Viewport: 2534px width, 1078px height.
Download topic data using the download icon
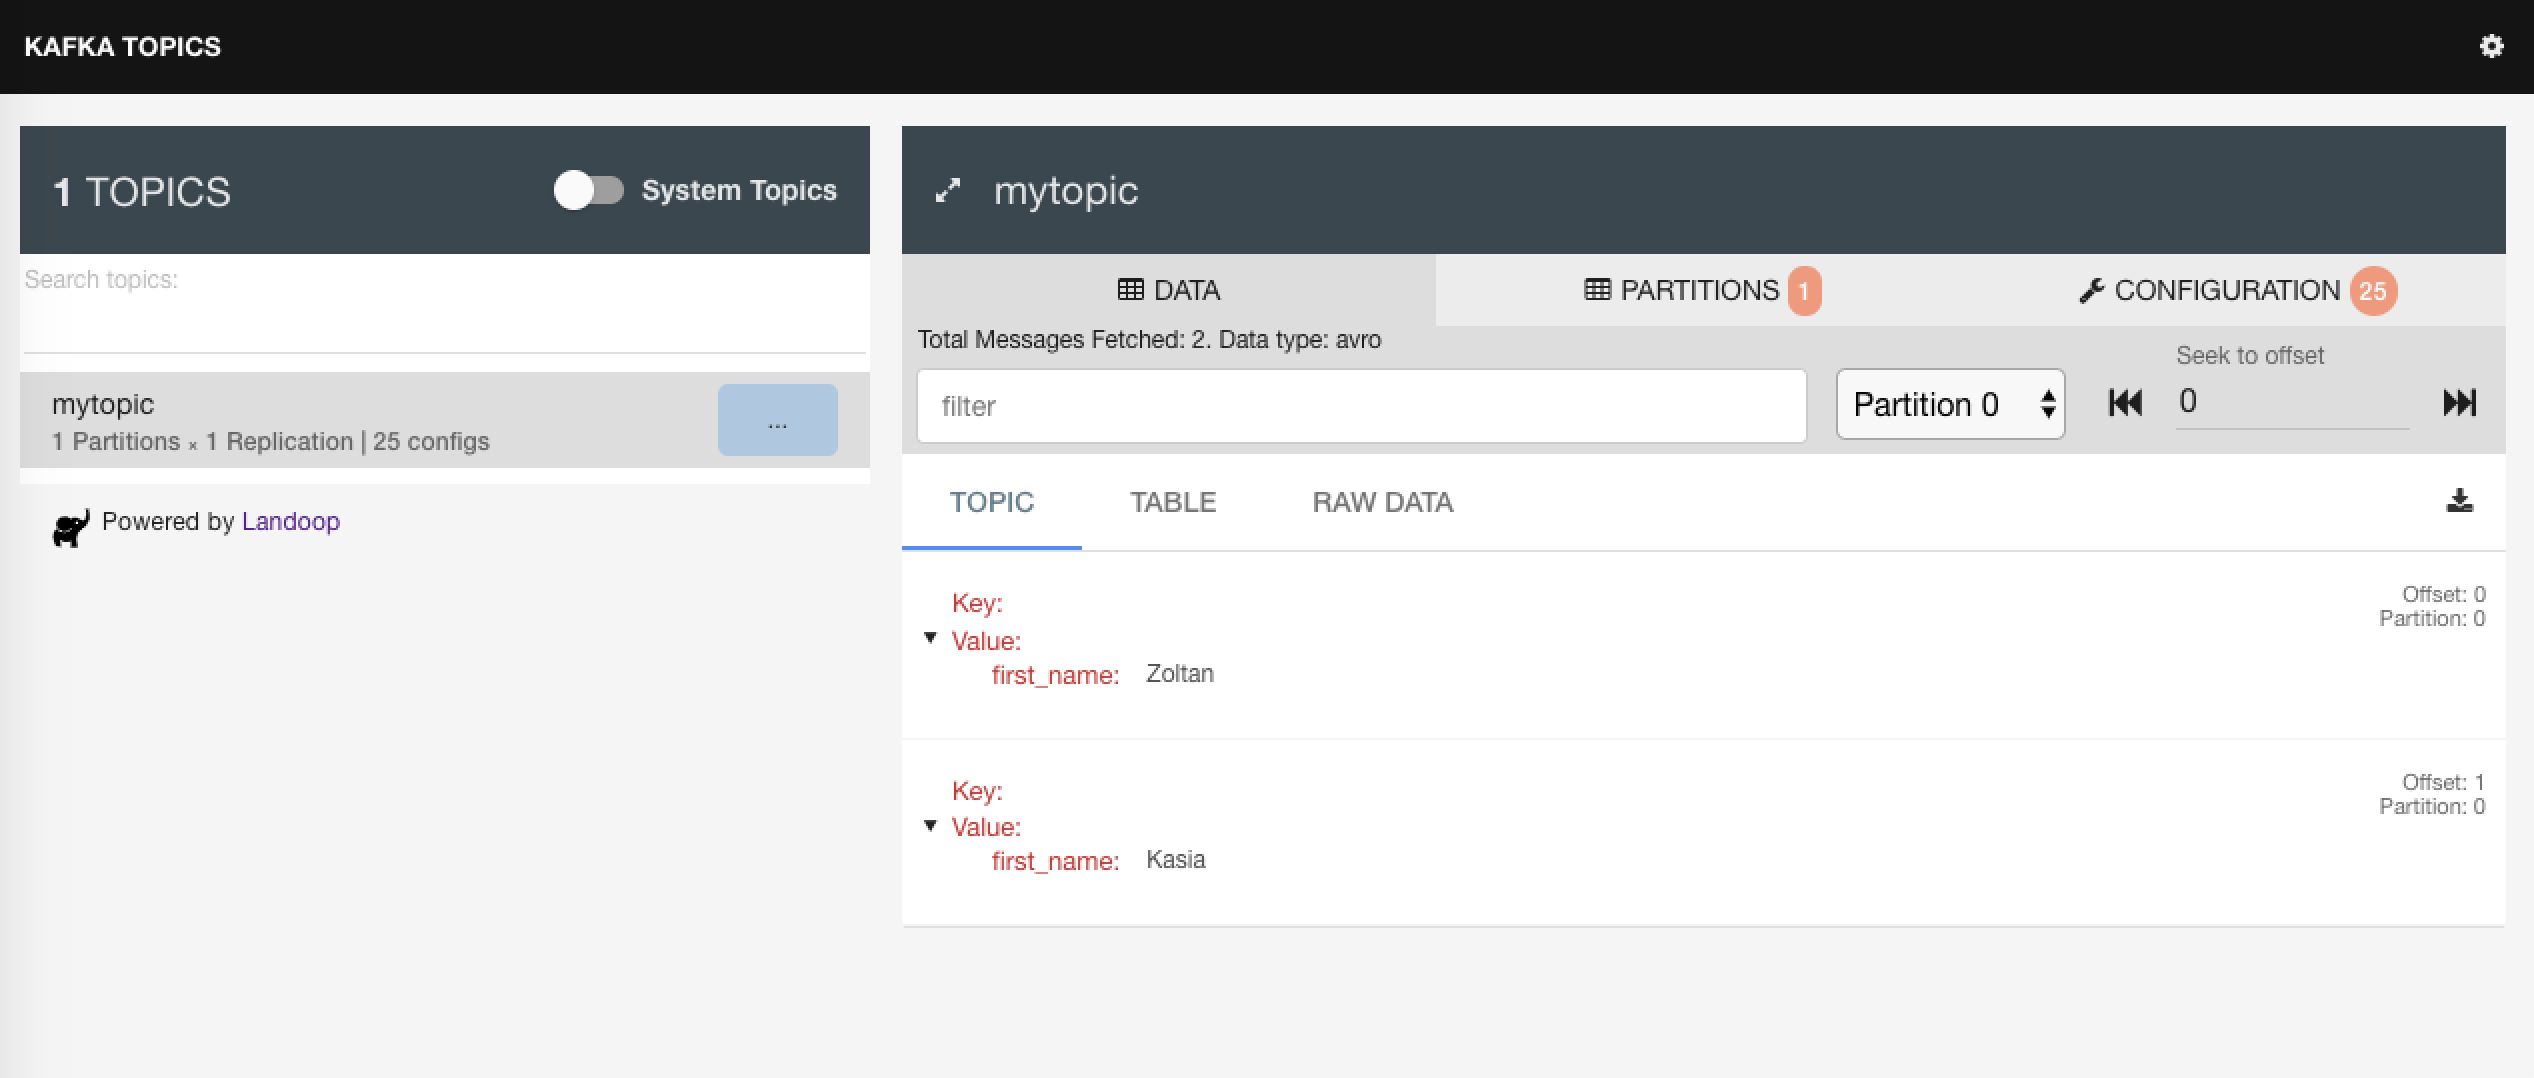click(2459, 501)
